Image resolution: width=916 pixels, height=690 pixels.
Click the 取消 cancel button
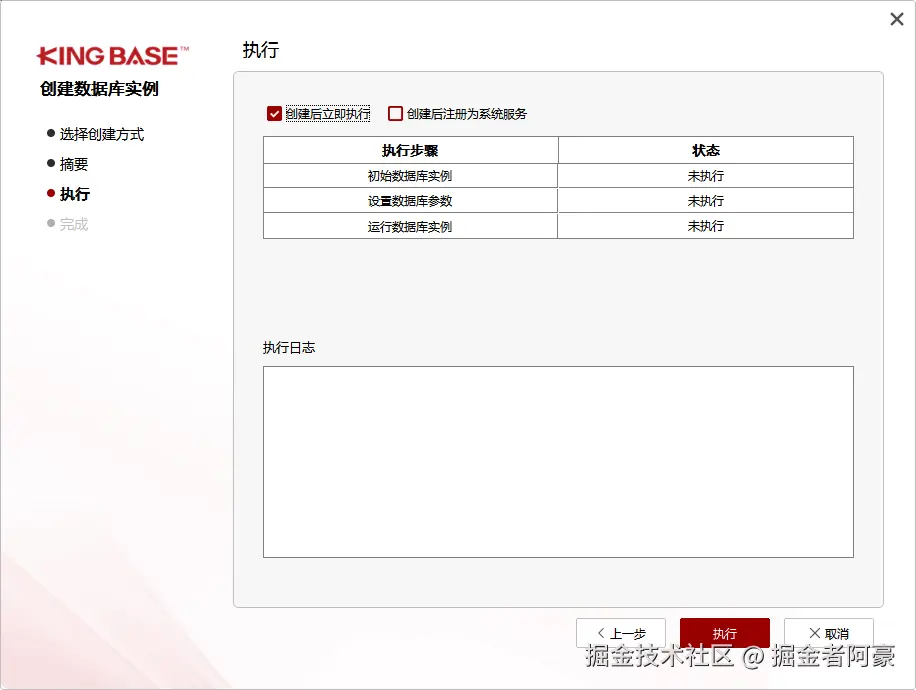pyautogui.click(x=828, y=633)
